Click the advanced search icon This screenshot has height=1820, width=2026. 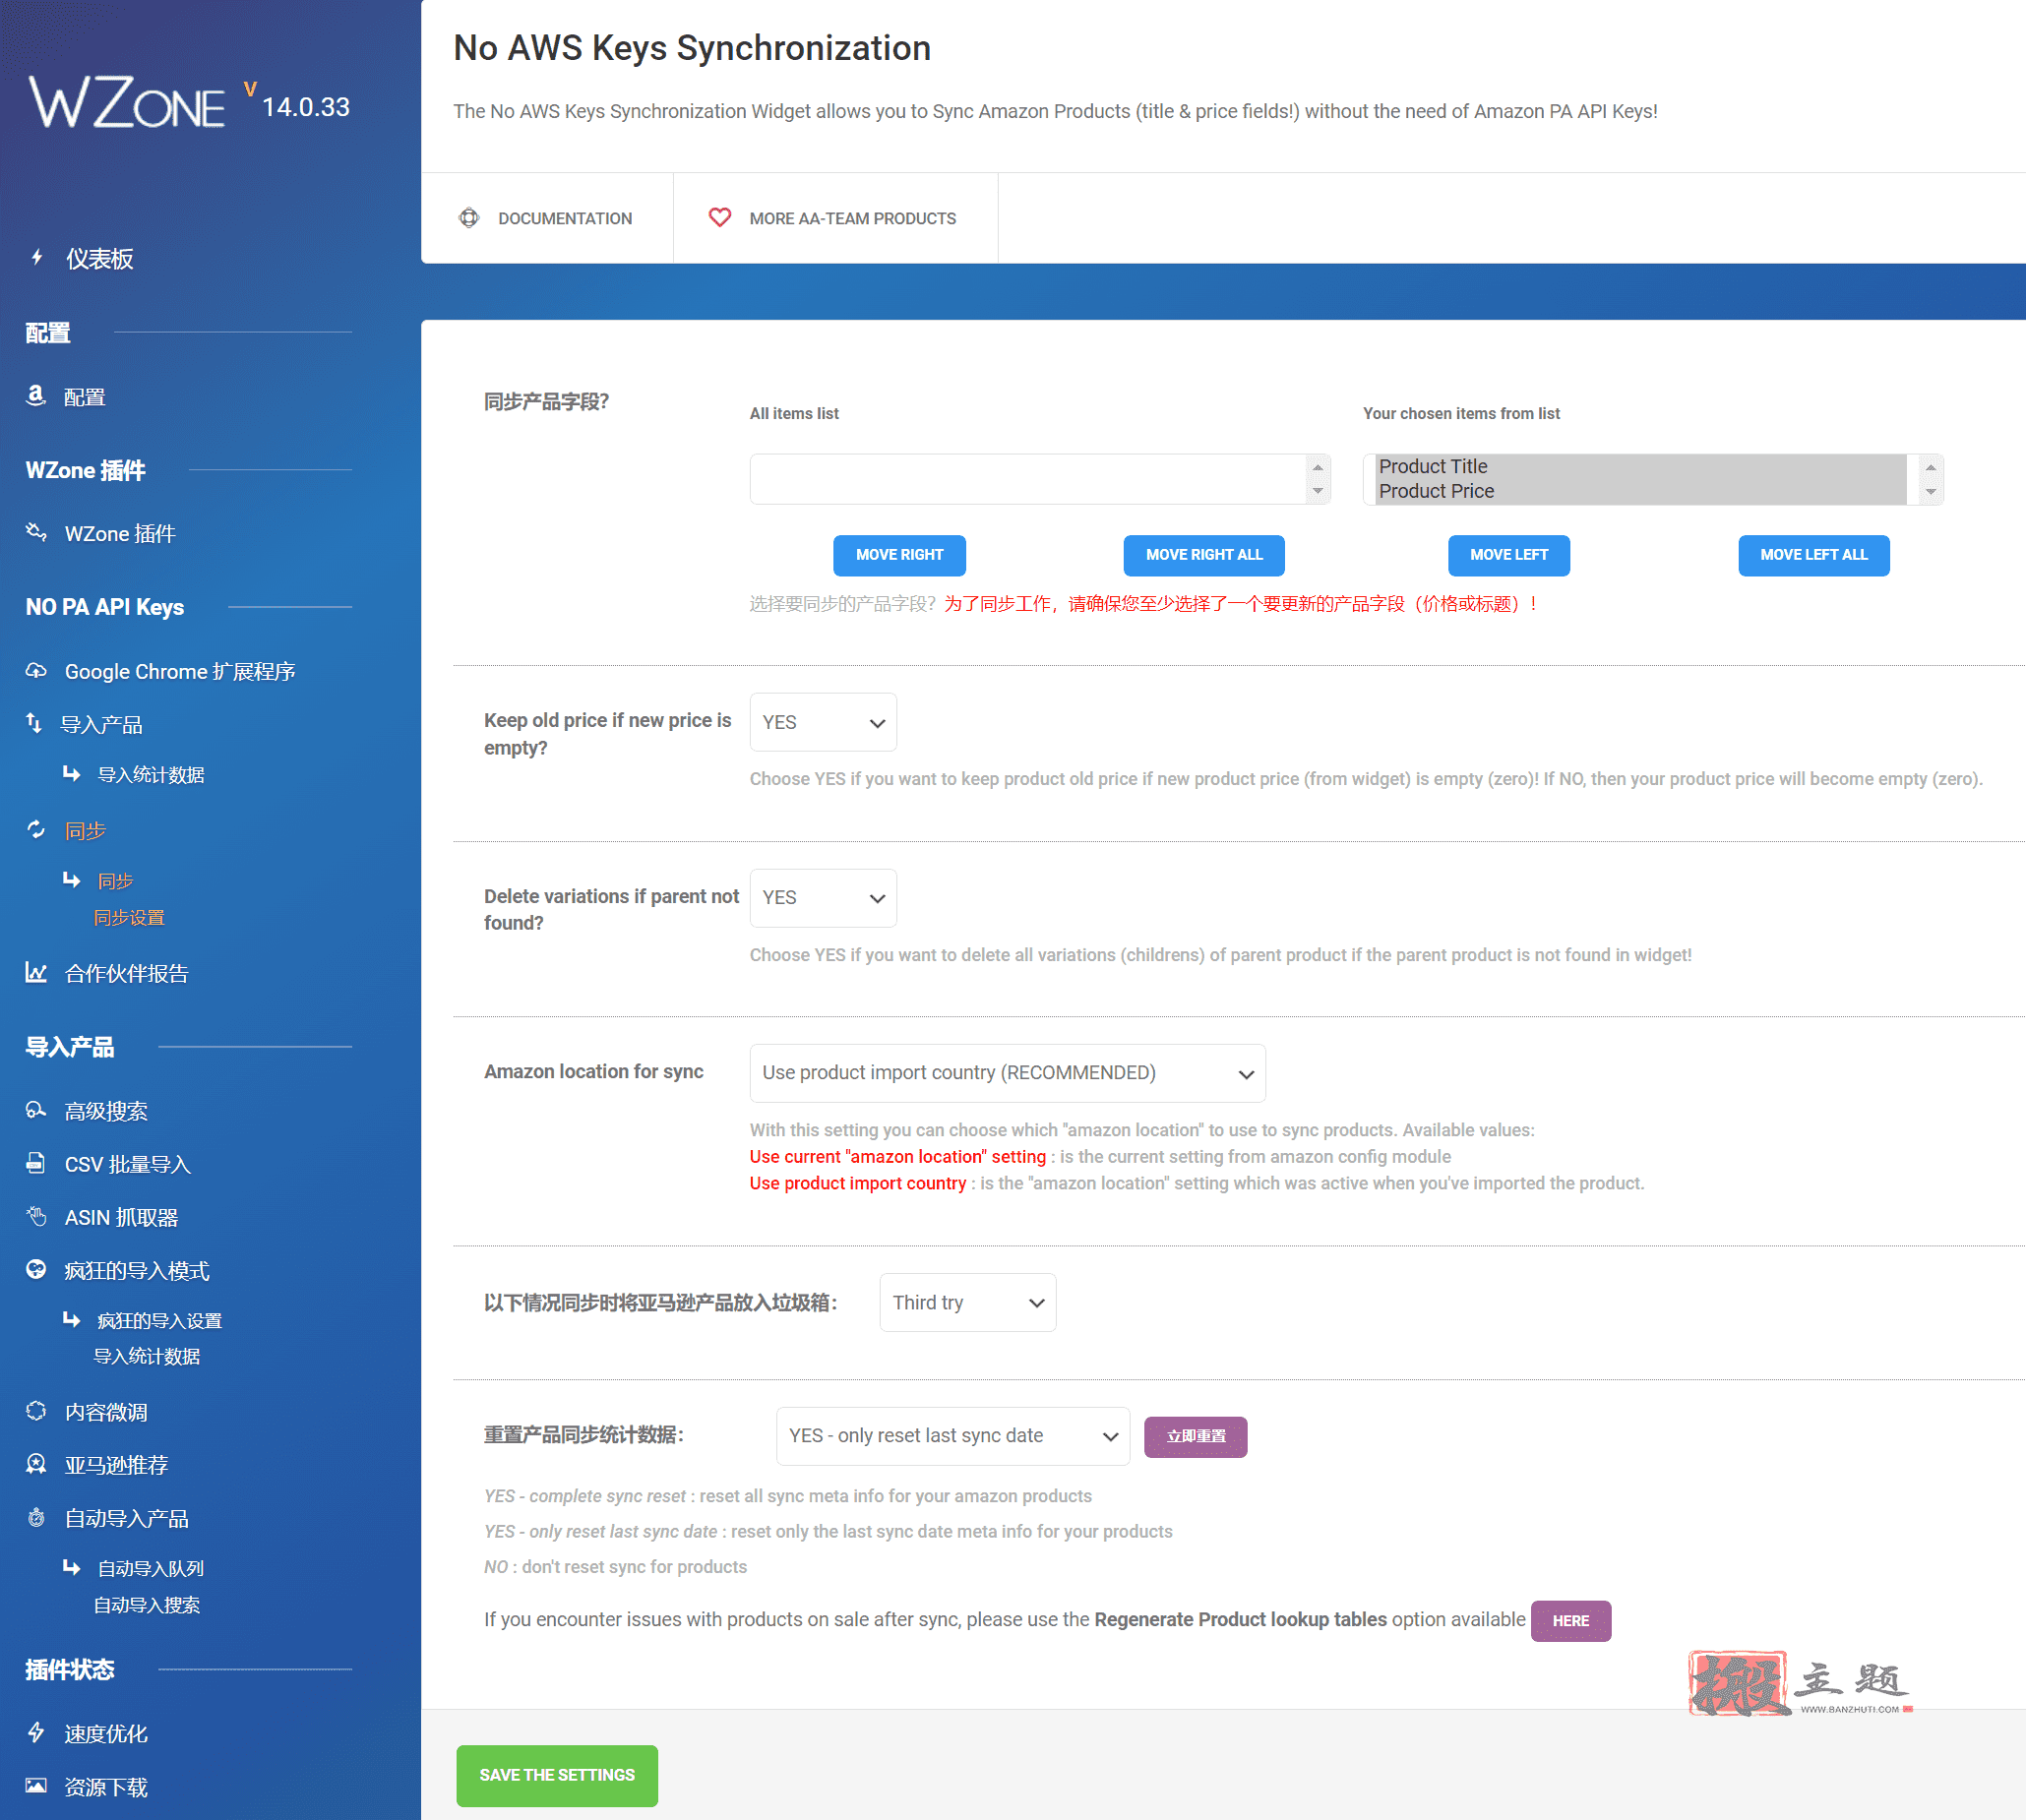pos(36,1109)
